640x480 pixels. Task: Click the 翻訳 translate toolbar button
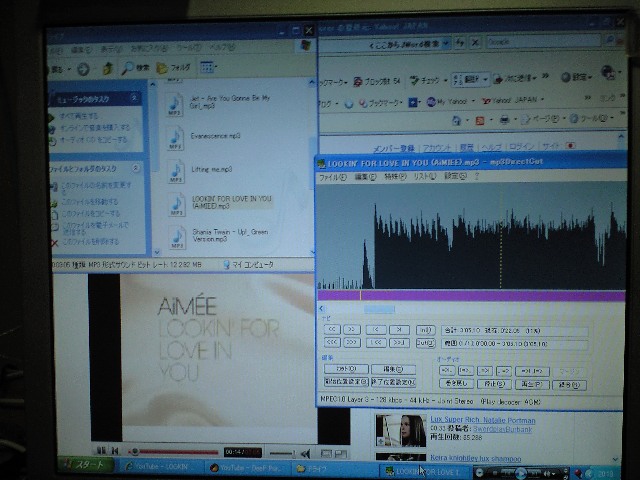pyautogui.click(x=469, y=79)
